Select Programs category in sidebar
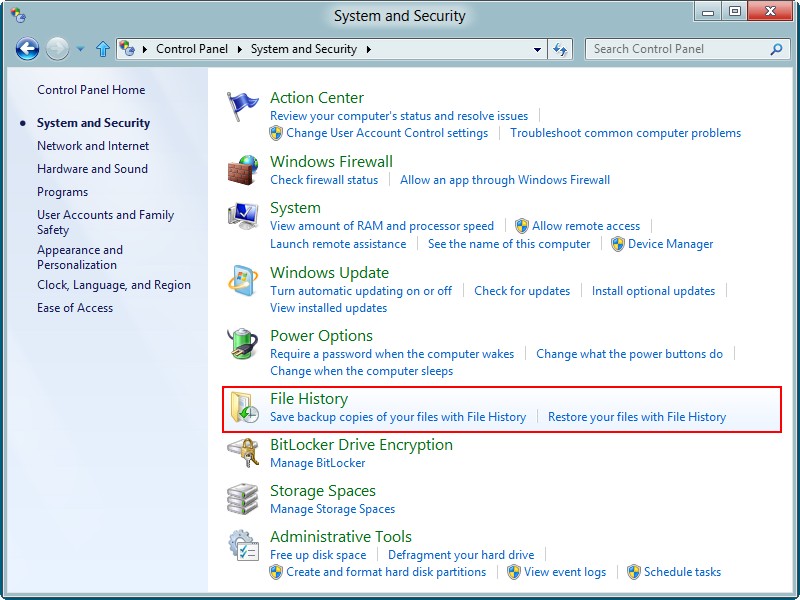The width and height of the screenshot is (800, 600). [x=62, y=192]
